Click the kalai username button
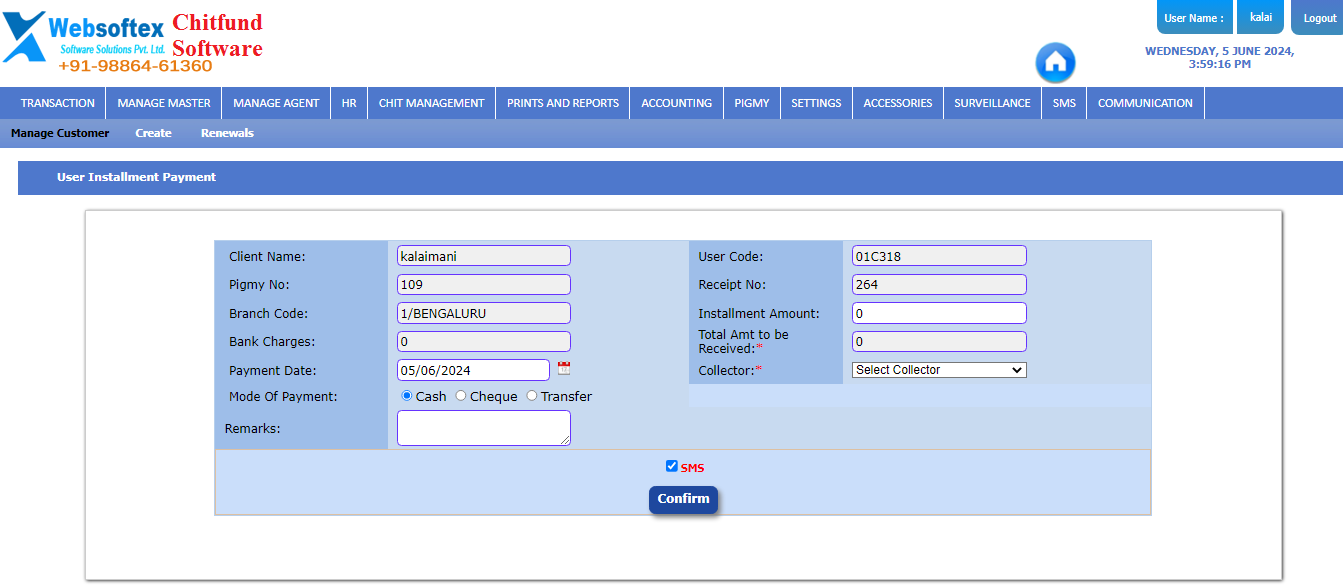 coord(1259,17)
